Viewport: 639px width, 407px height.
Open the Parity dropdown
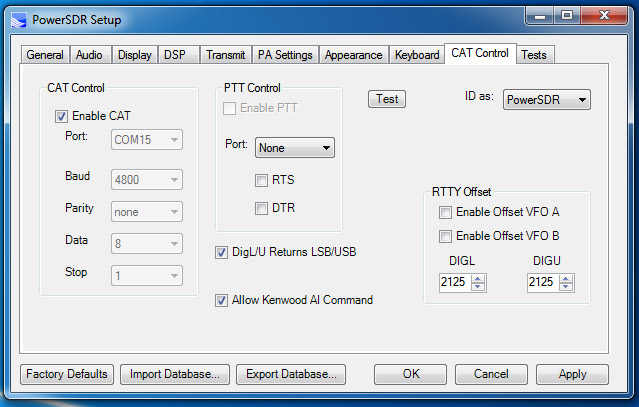(x=147, y=212)
